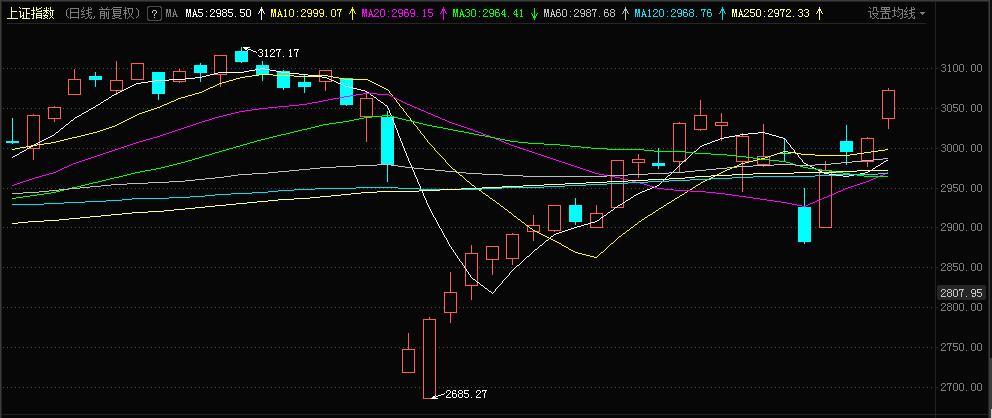
Task: Select the MA5:2985.50 legend label
Action: (x=219, y=13)
